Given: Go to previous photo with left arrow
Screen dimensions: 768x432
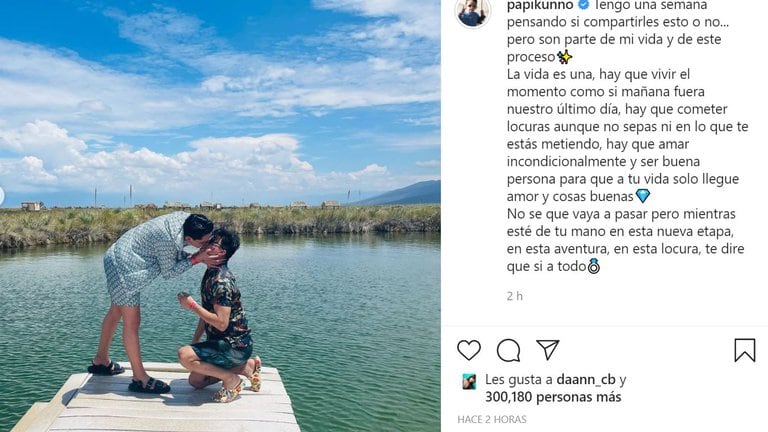Looking at the screenshot, I should pyautogui.click(x=1, y=196).
